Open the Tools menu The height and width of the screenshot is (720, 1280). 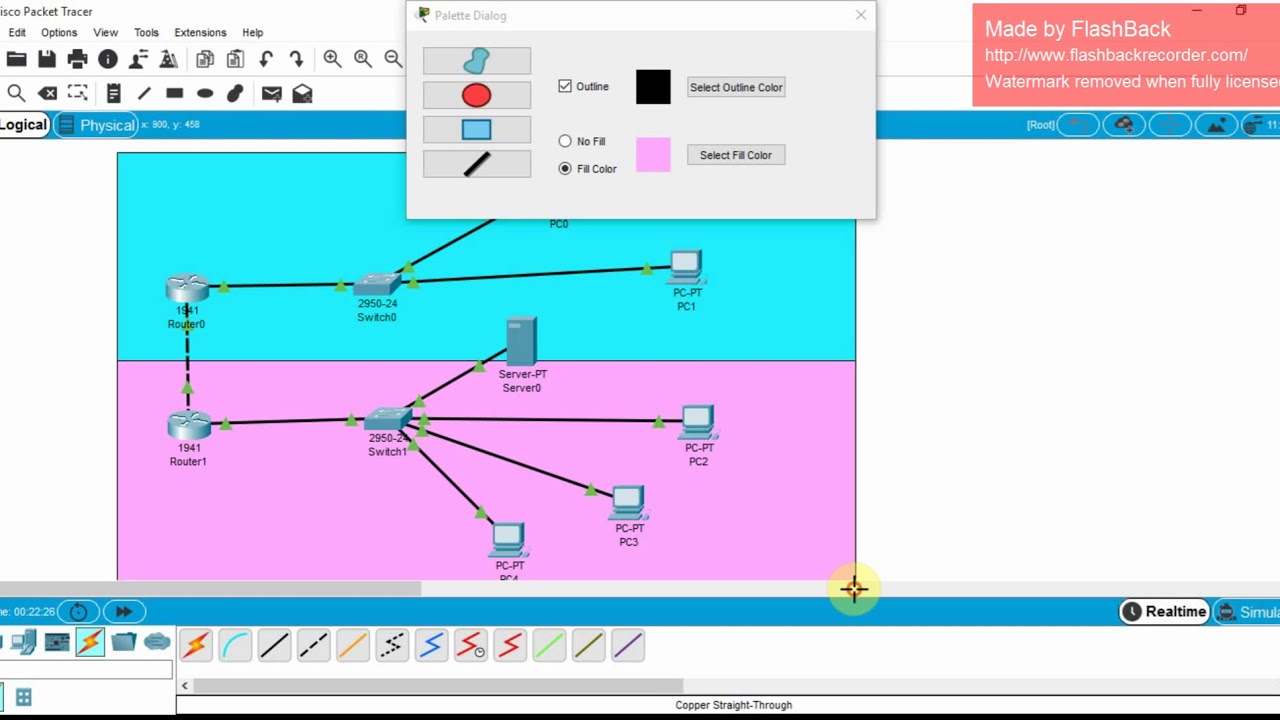click(x=146, y=32)
